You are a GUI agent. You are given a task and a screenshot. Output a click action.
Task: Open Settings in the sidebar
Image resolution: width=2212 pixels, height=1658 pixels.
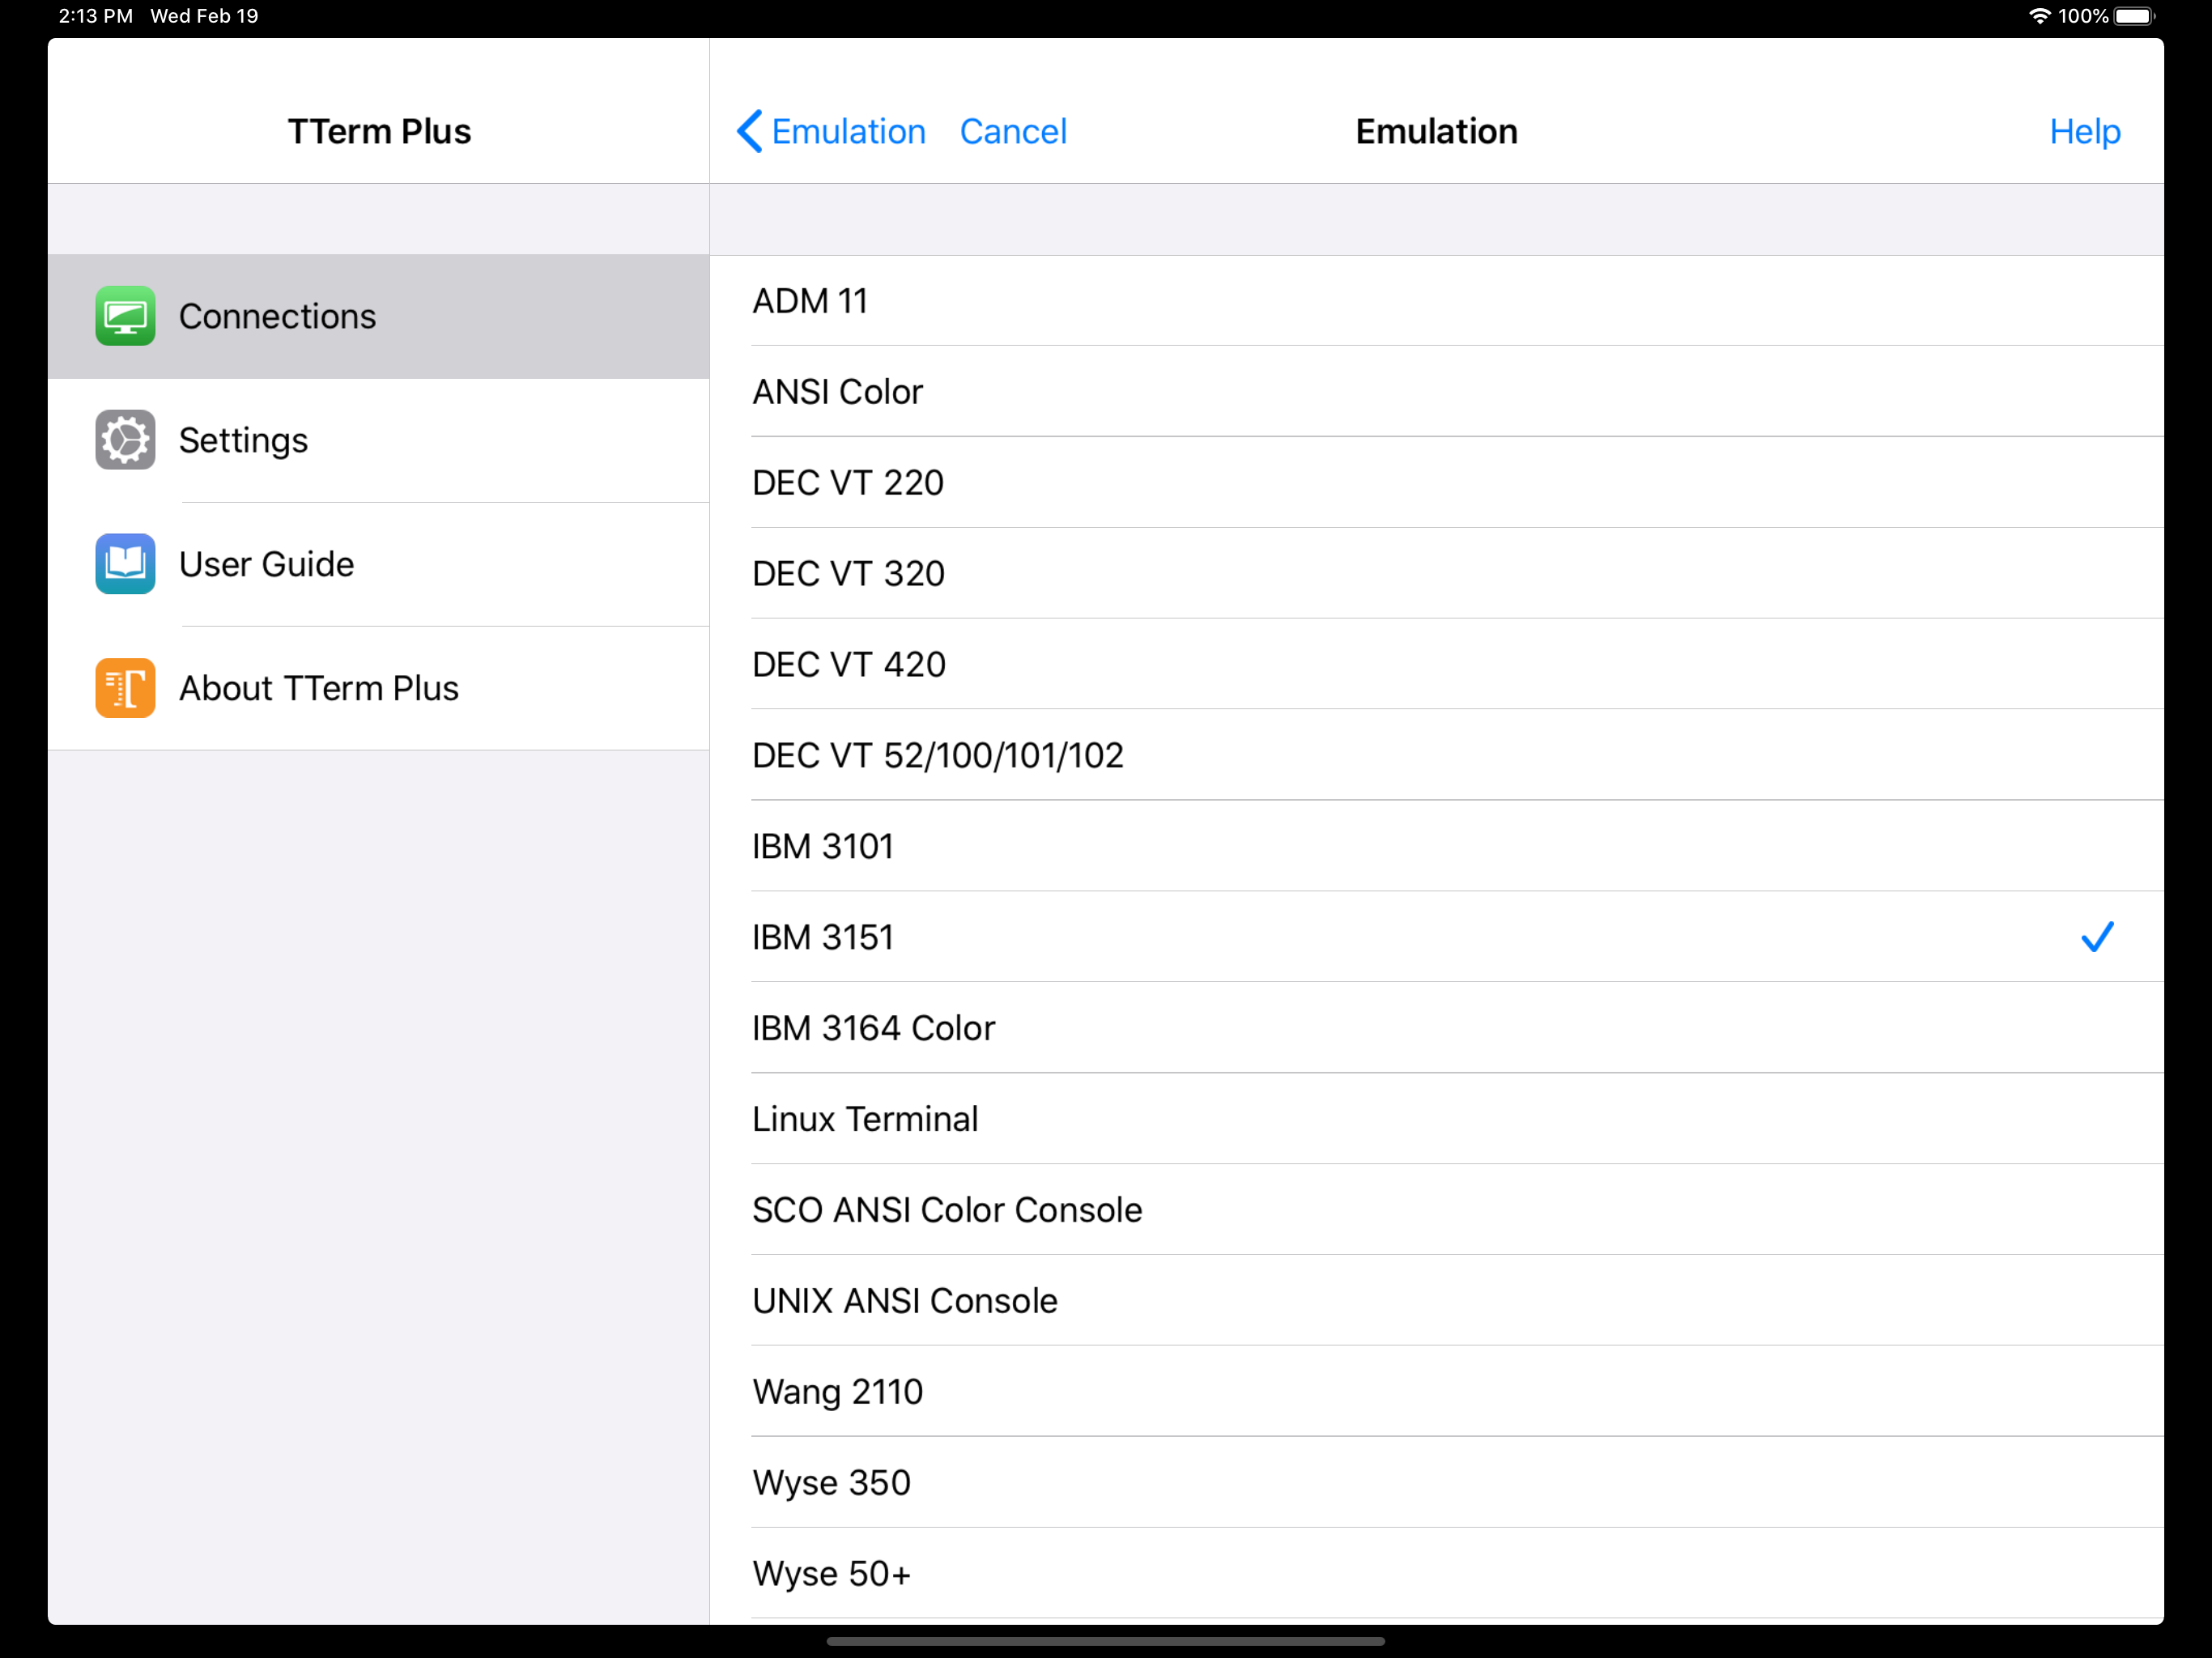pyautogui.click(x=378, y=440)
